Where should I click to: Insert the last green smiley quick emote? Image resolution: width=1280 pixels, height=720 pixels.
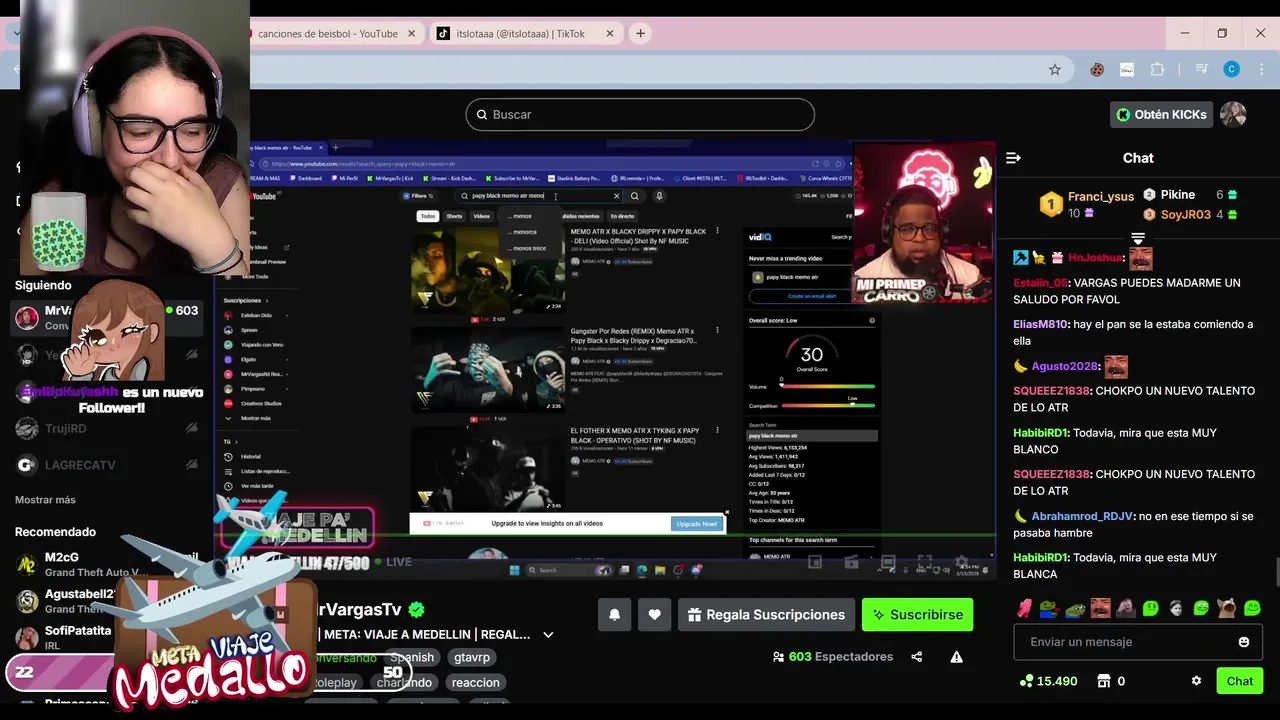coord(1252,608)
